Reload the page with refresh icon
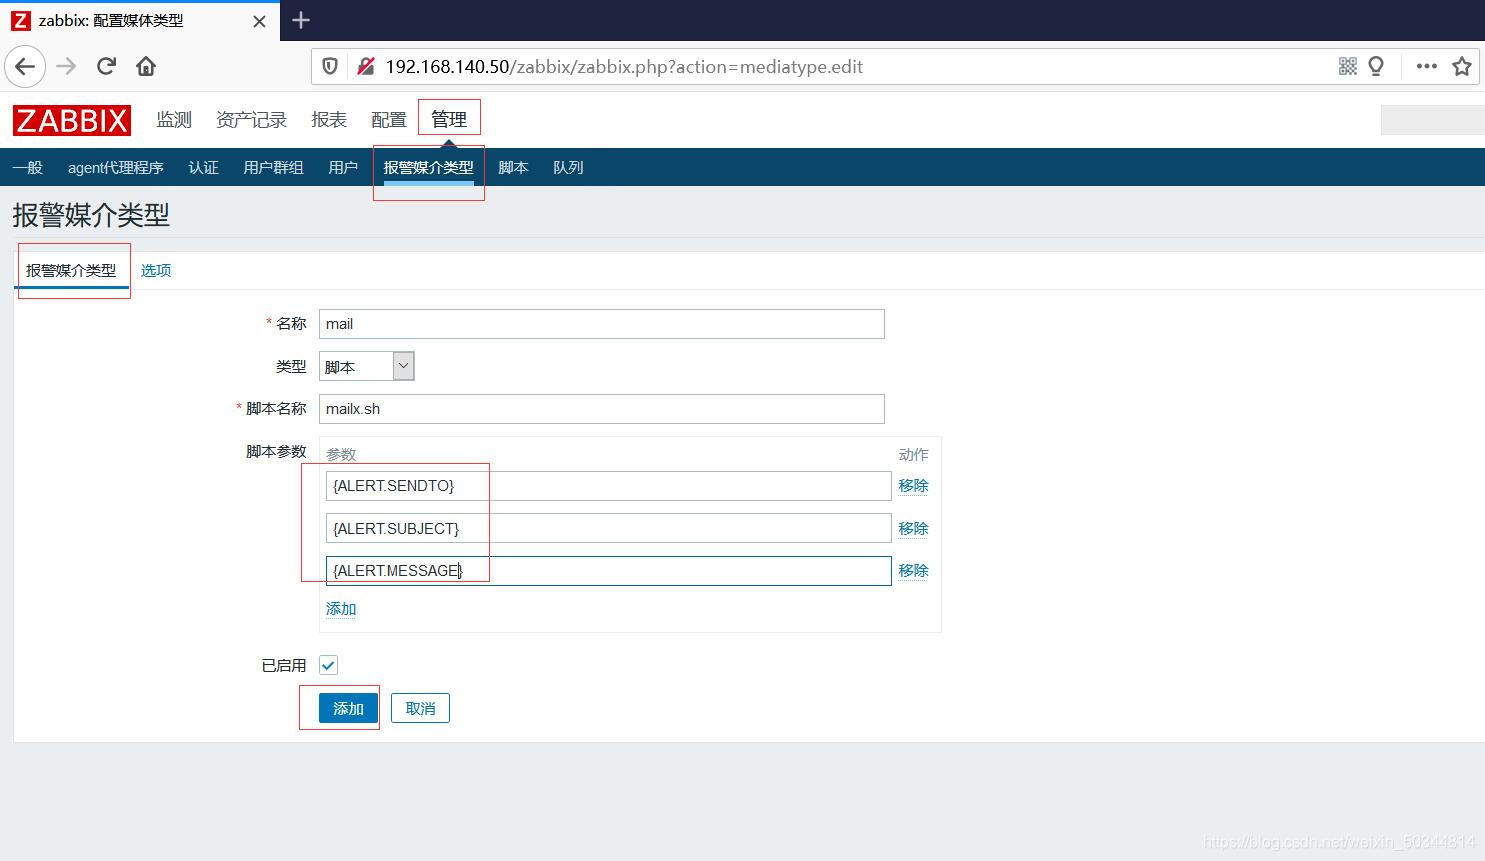Image resolution: width=1485 pixels, height=861 pixels. [106, 67]
